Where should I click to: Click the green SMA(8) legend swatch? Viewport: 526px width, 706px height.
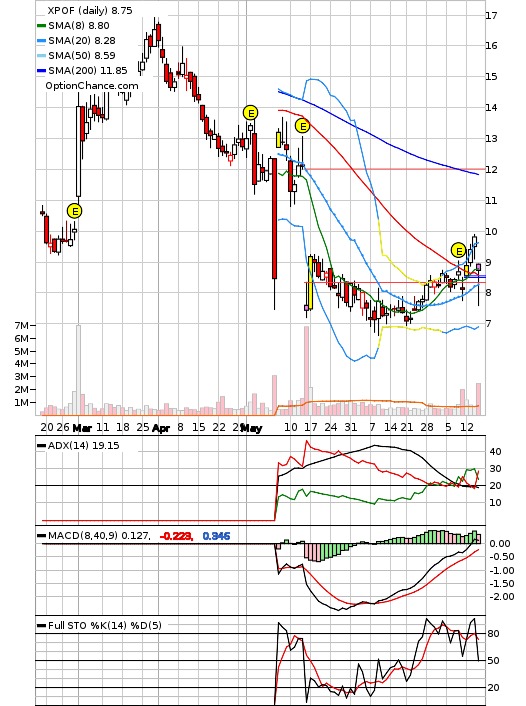pyautogui.click(x=41, y=26)
